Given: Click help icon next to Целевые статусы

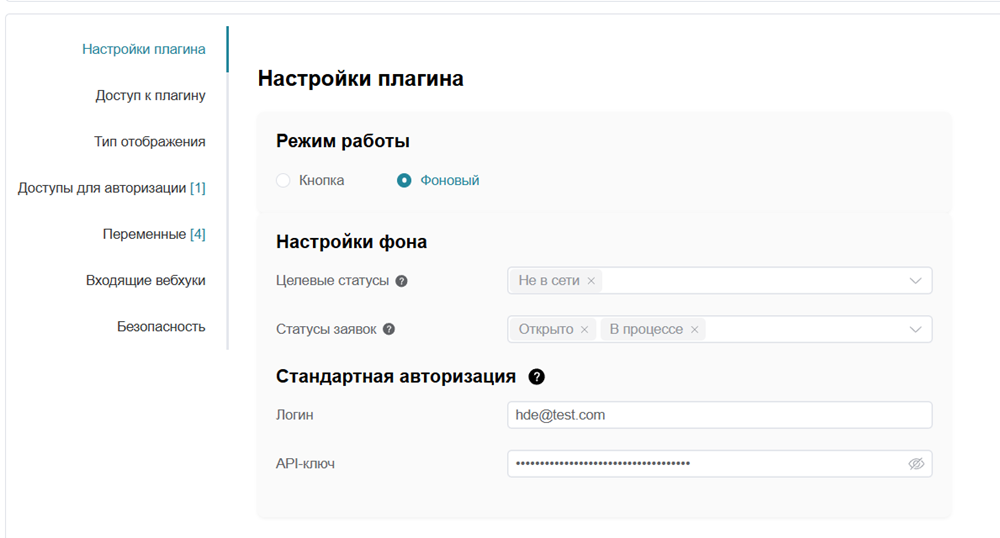Looking at the screenshot, I should 401,281.
